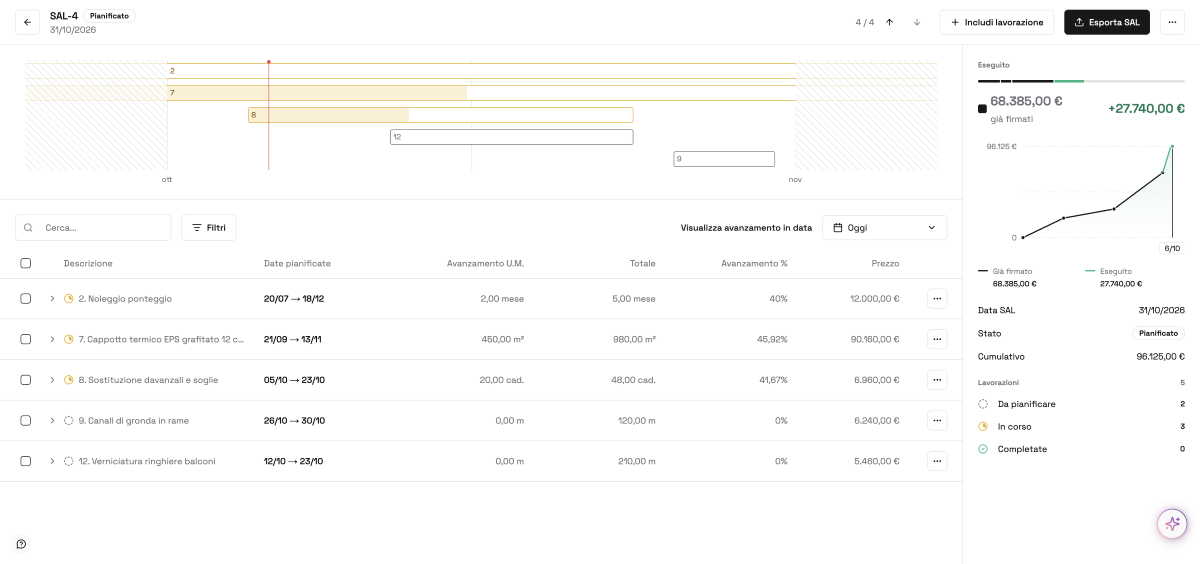This screenshot has width=1200, height=564.
Task: Open the AI assistant sparkle button
Action: point(1172,523)
